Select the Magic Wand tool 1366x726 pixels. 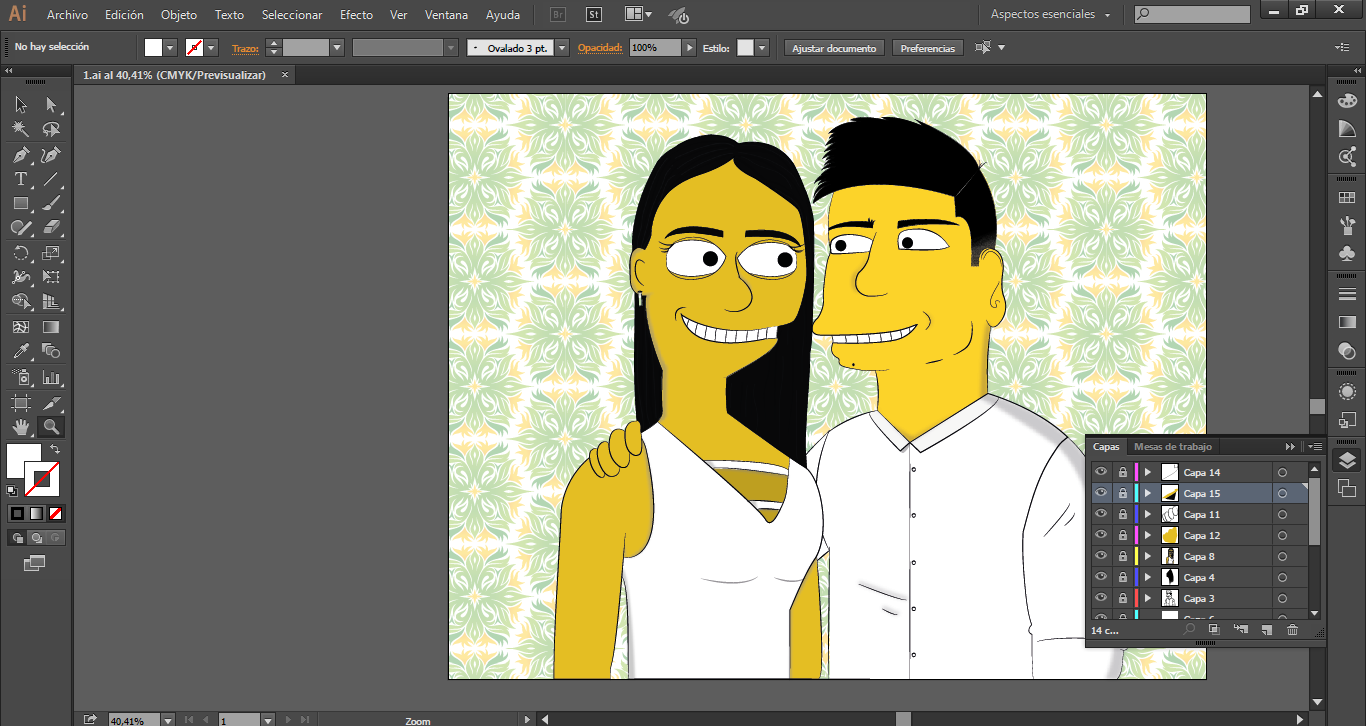(21, 129)
